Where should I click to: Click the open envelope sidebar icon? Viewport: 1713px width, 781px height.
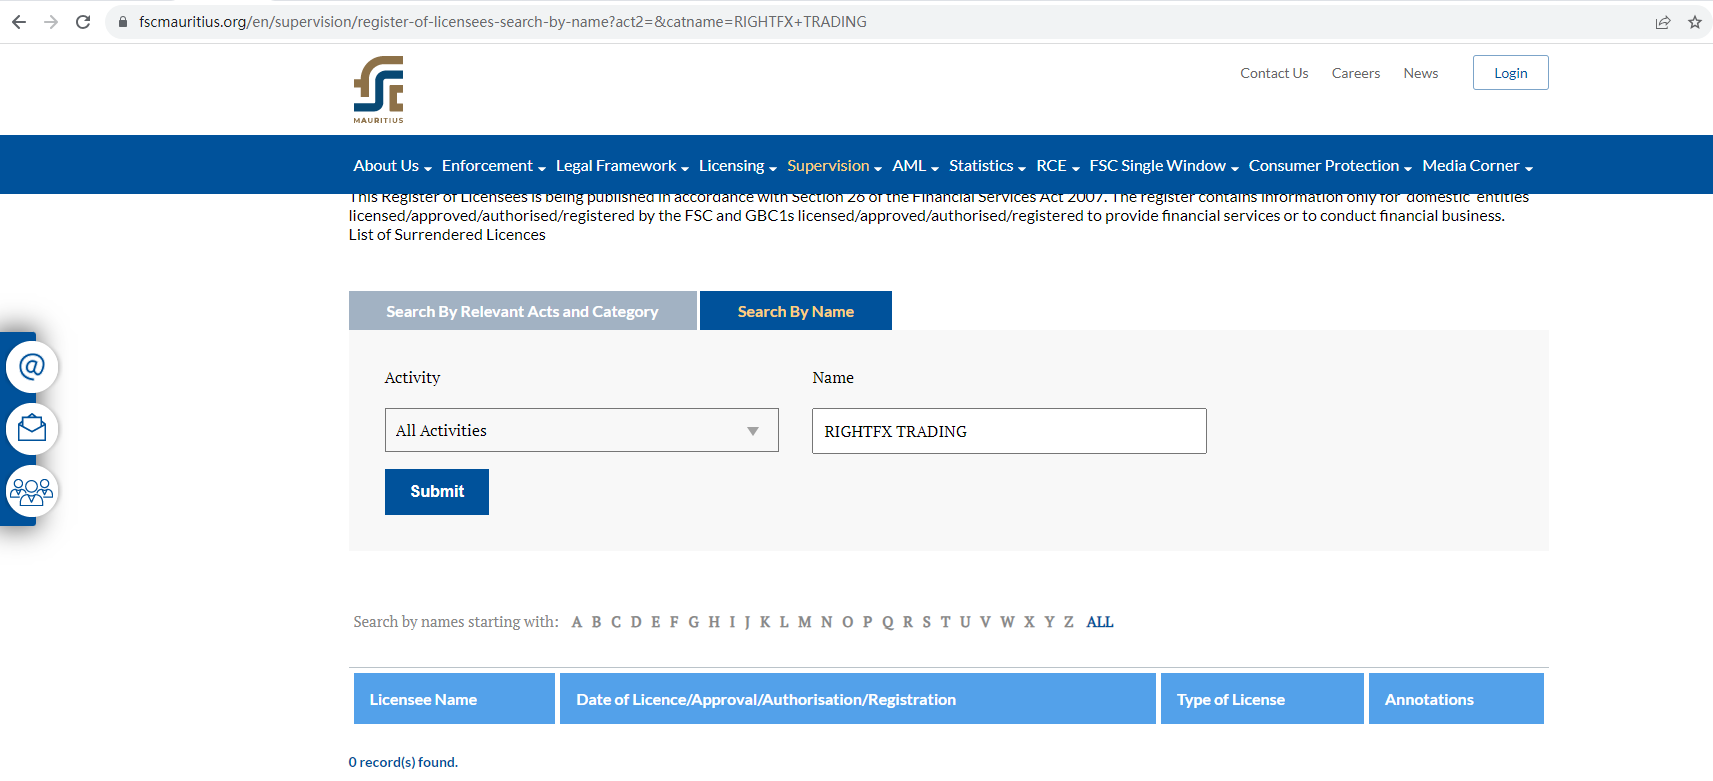(32, 429)
